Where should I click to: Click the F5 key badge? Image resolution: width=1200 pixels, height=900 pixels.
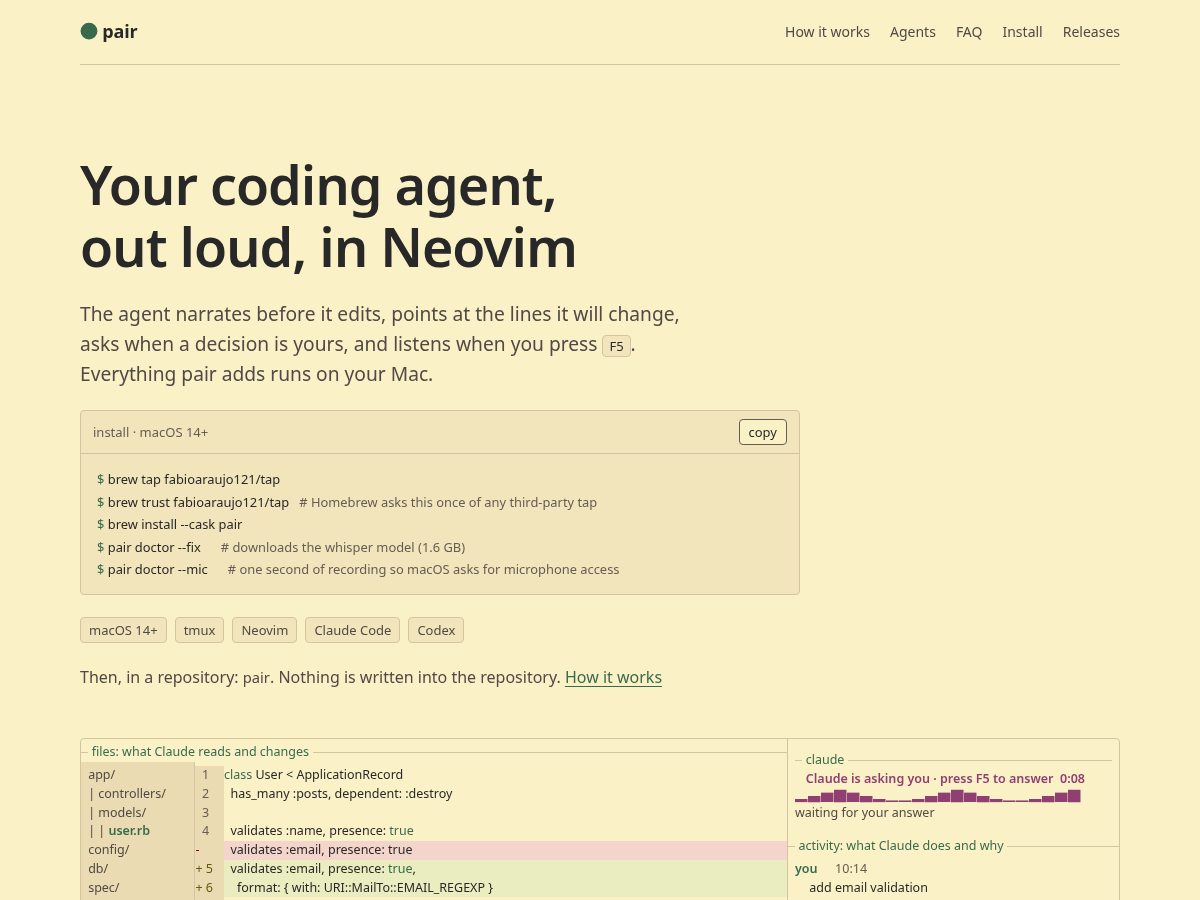point(616,346)
